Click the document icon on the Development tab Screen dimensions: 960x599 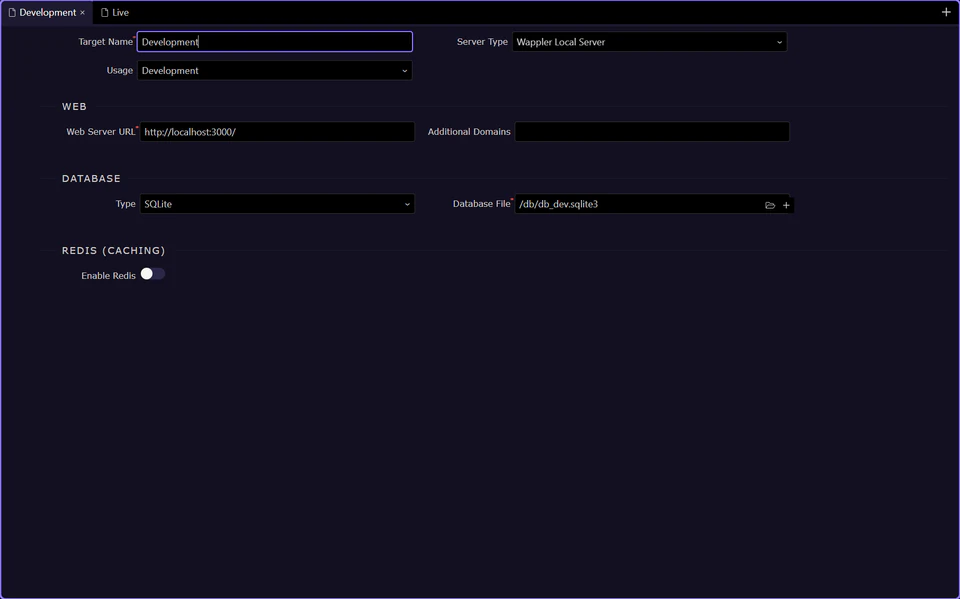click(12, 12)
